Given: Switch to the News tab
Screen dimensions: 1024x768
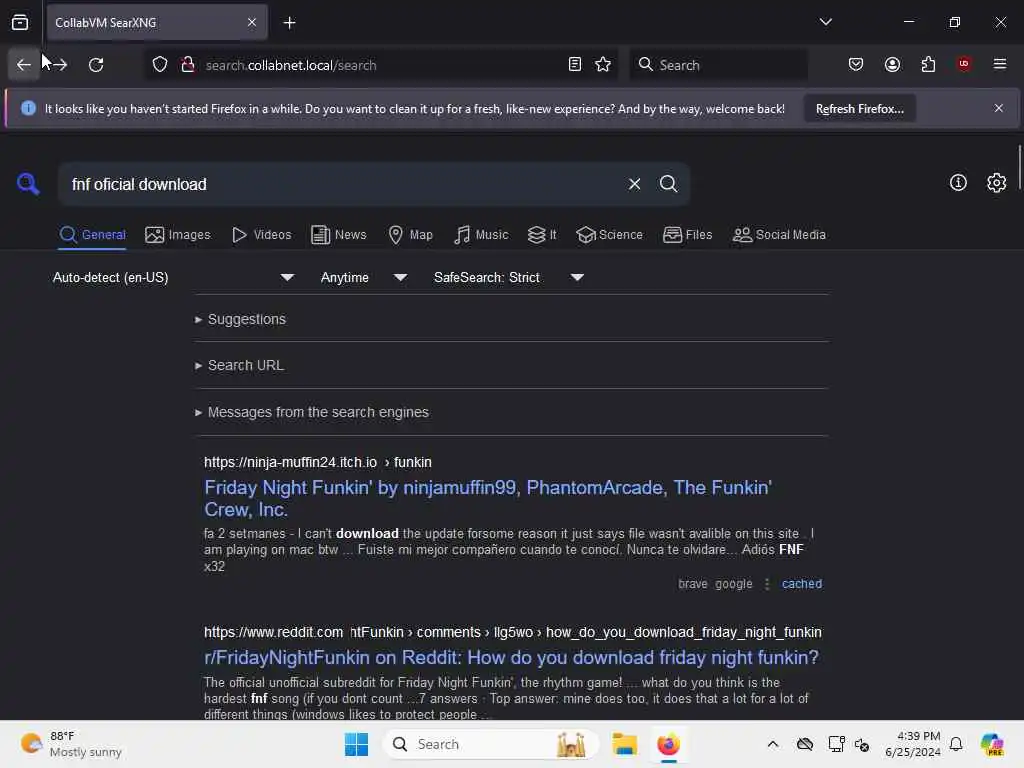Looking at the screenshot, I should pos(338,235).
